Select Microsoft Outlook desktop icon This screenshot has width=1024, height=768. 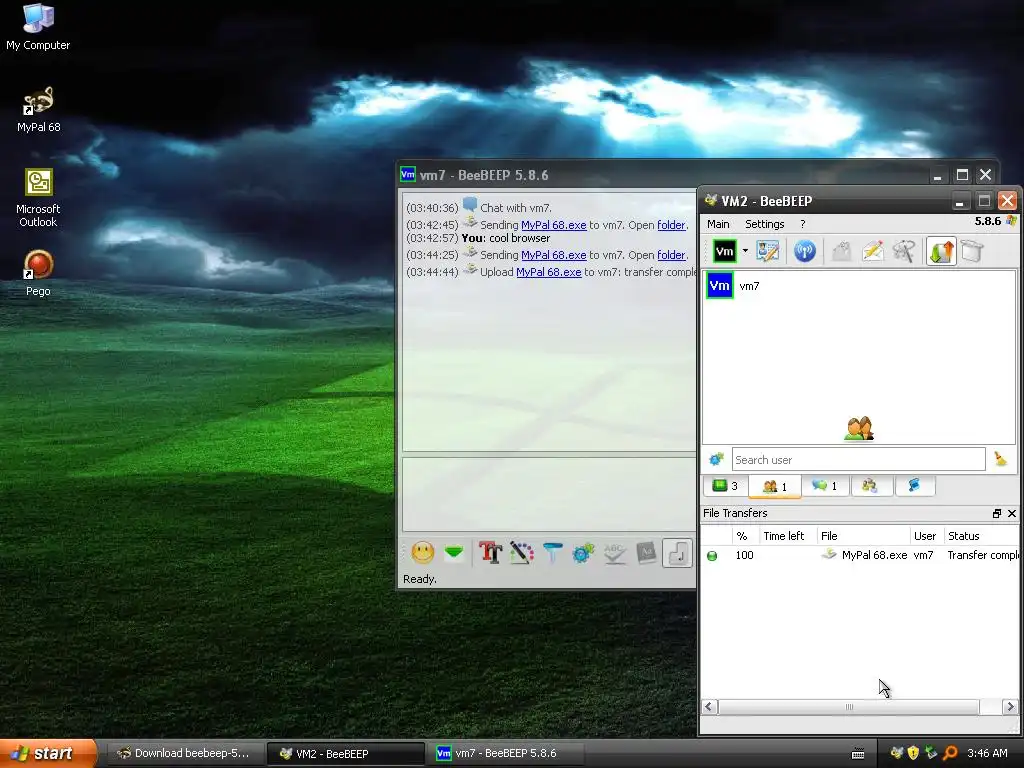(38, 198)
